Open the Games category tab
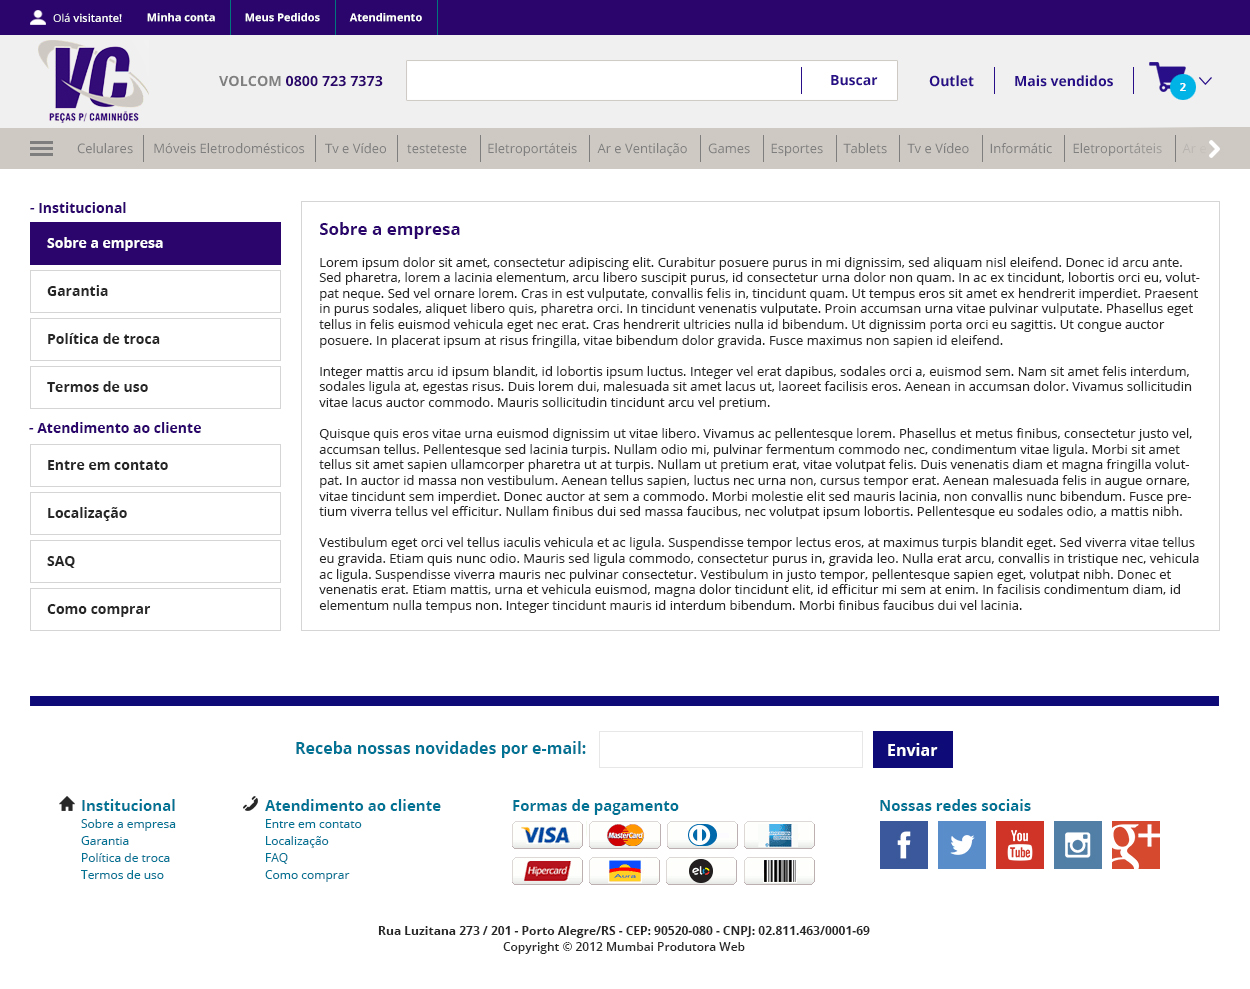1250x989 pixels. [x=728, y=149]
